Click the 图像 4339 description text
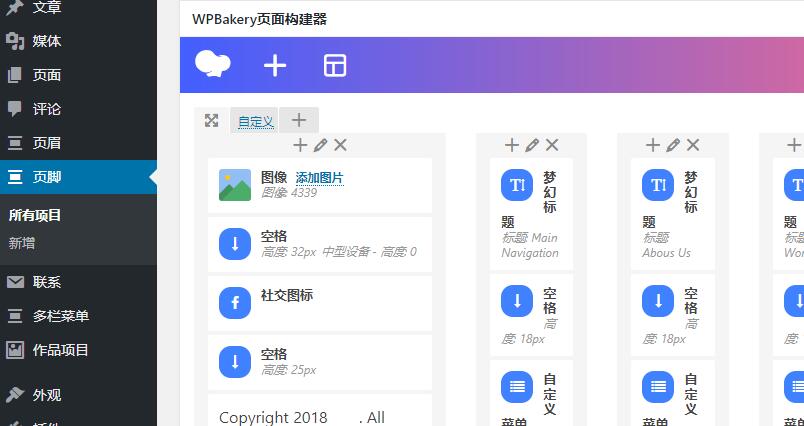 point(289,192)
